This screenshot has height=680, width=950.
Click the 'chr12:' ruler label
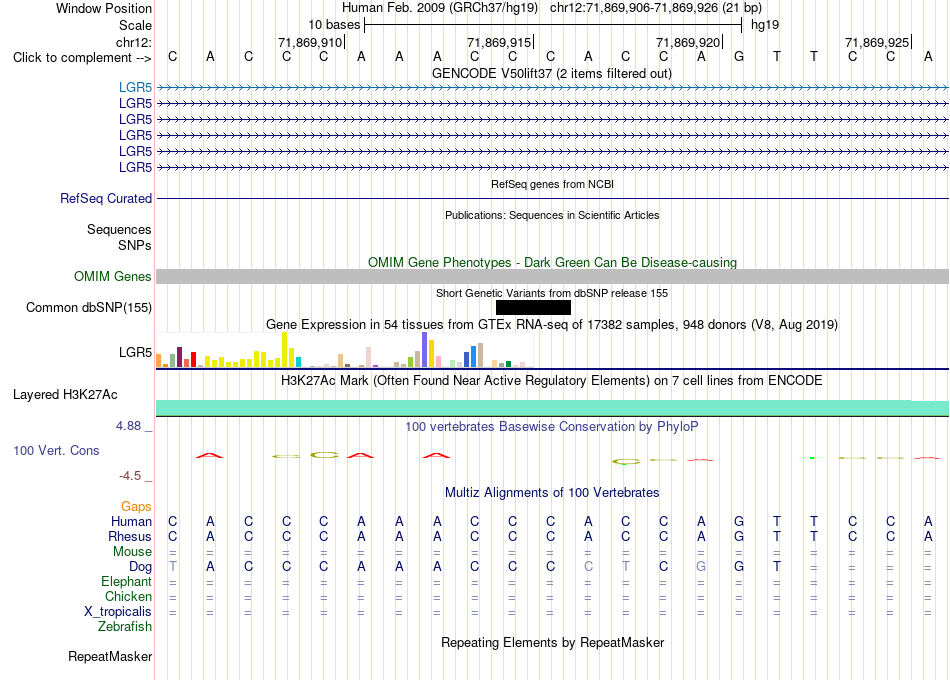coord(134,42)
